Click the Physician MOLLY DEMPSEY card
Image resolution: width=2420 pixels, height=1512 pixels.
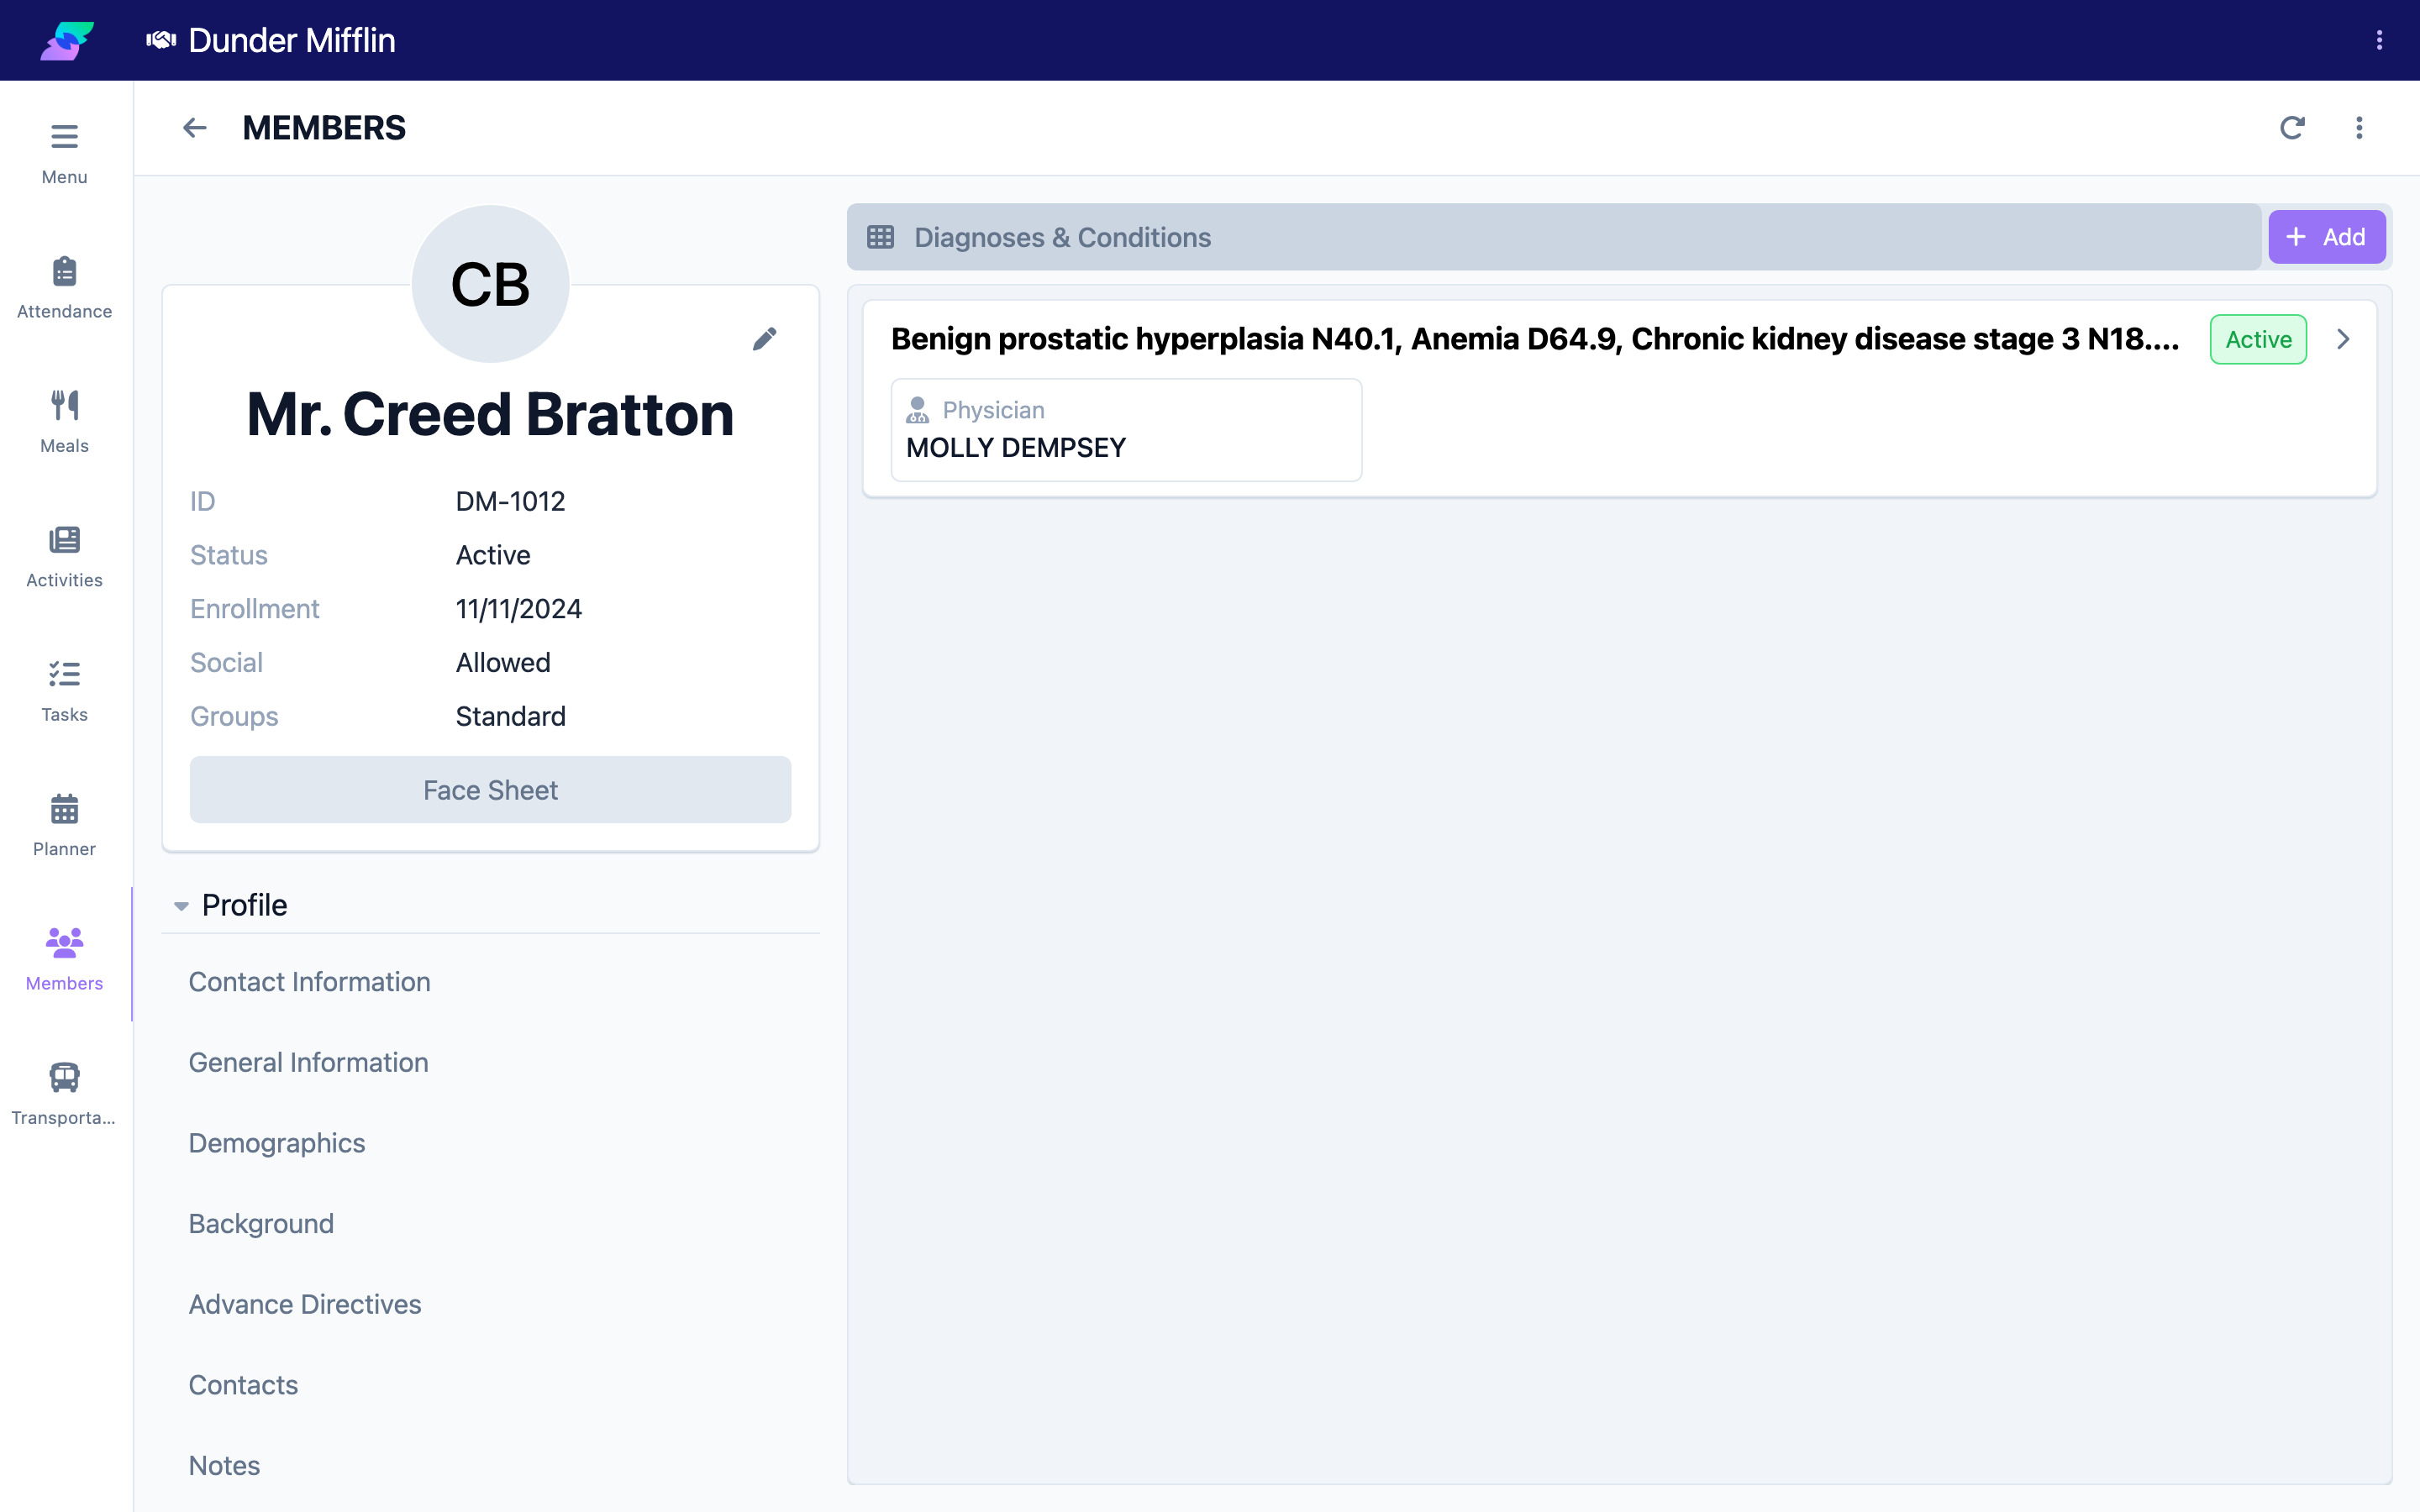pos(1126,430)
